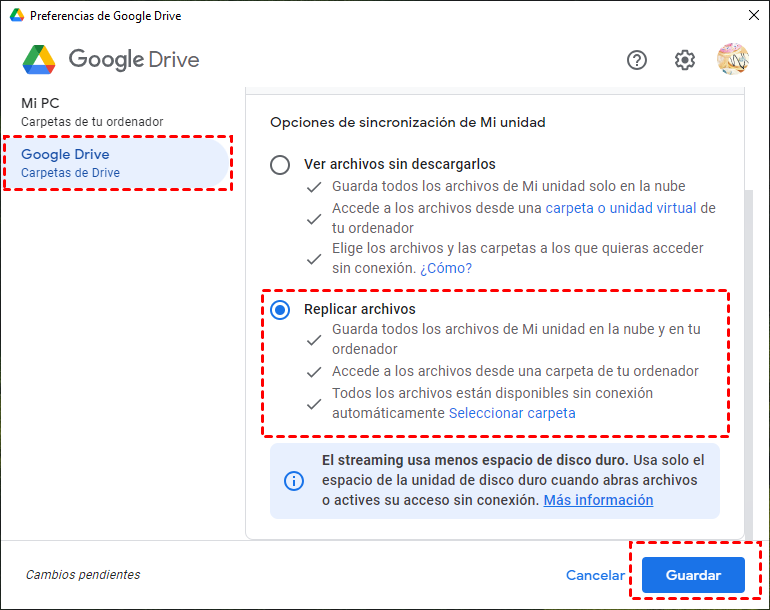Open 'carpeta o unidad virtual' link
This screenshot has height=610, width=770.
coord(621,208)
